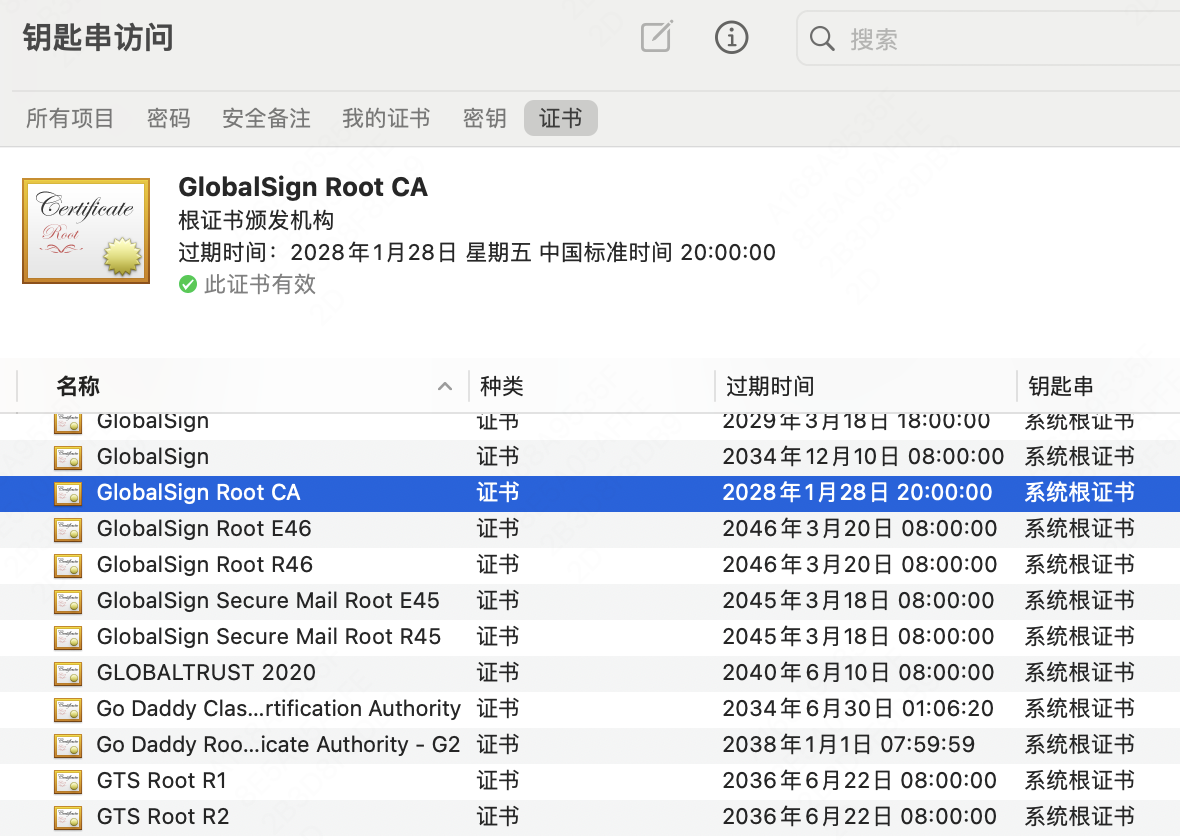
Task: Click 证书 type in GLOBALTRUST 2020 row
Action: (x=497, y=673)
